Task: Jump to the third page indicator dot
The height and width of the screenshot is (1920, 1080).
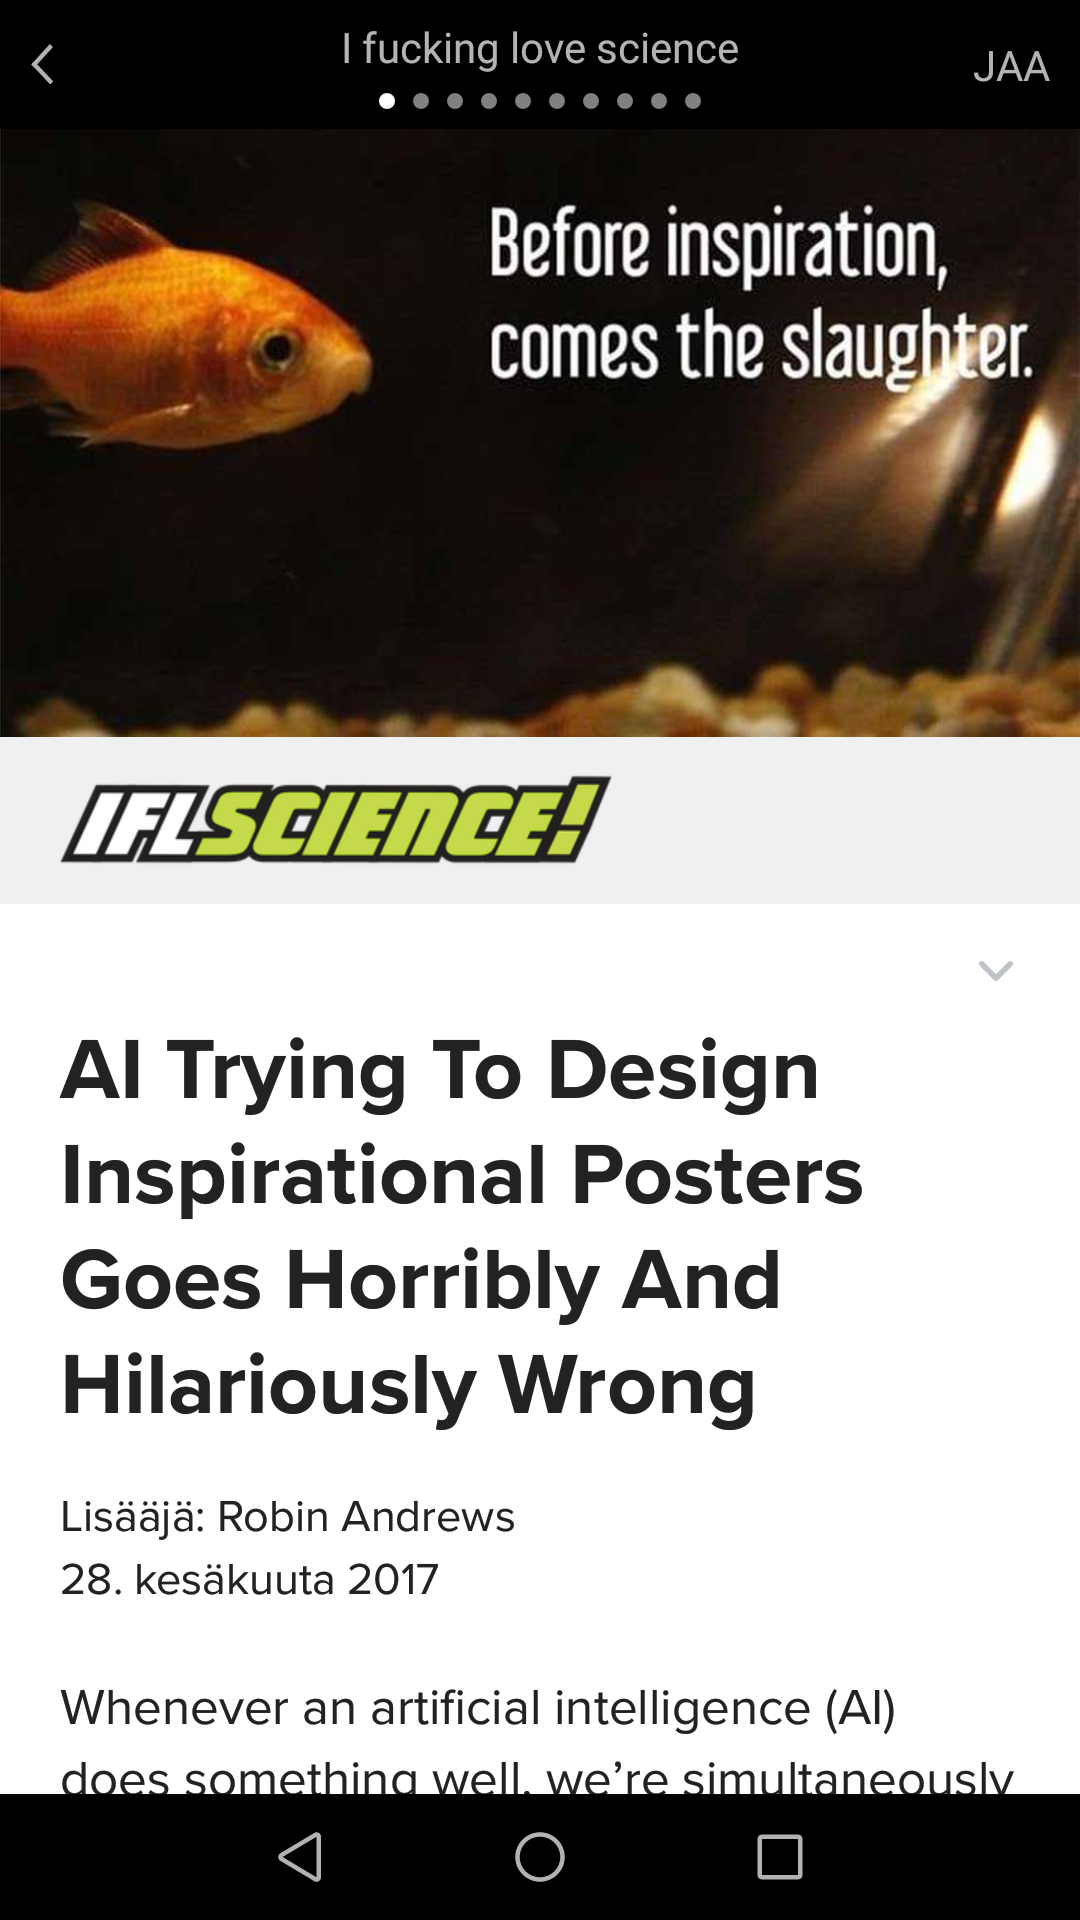Action: click(x=455, y=101)
